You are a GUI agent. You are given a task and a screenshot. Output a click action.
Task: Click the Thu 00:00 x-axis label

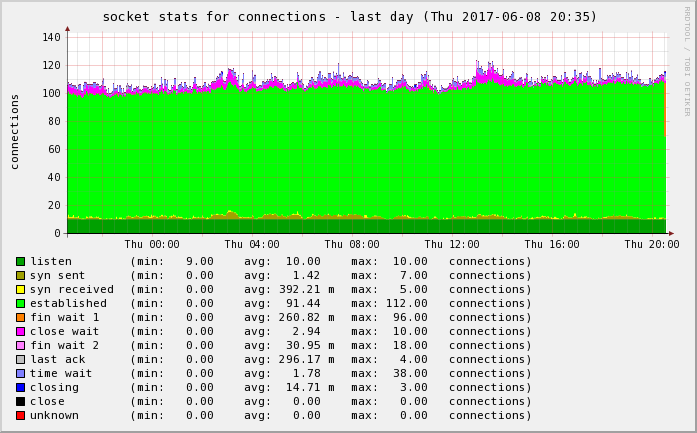pos(152,244)
